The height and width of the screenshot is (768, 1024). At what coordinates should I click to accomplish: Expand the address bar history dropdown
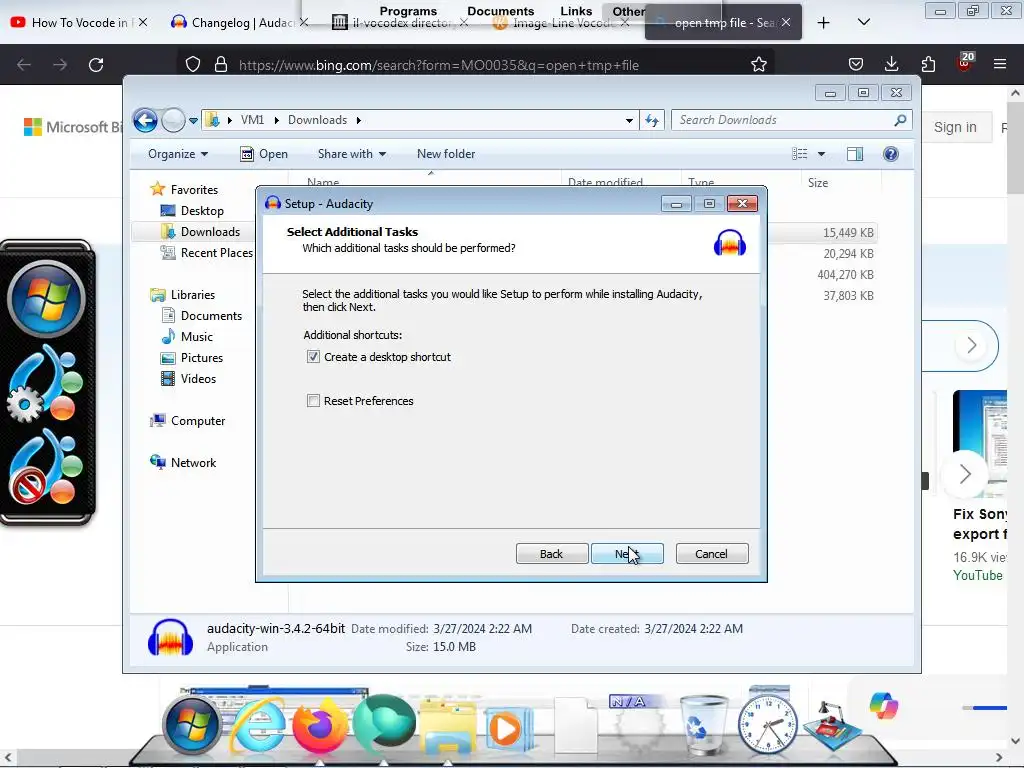[x=629, y=120]
